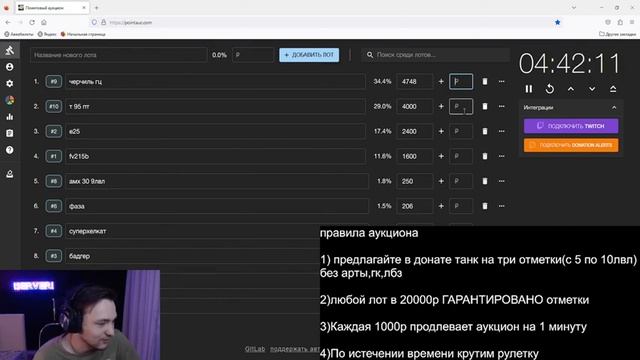Open the statistics bar chart icon

[x=10, y=117]
